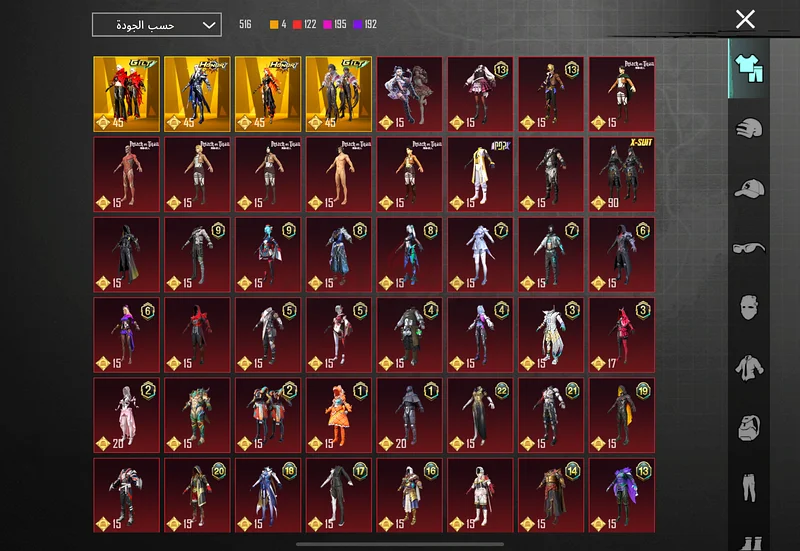Select the black suit with badge 17
Viewport: 800px width, 551px height.
point(339,495)
